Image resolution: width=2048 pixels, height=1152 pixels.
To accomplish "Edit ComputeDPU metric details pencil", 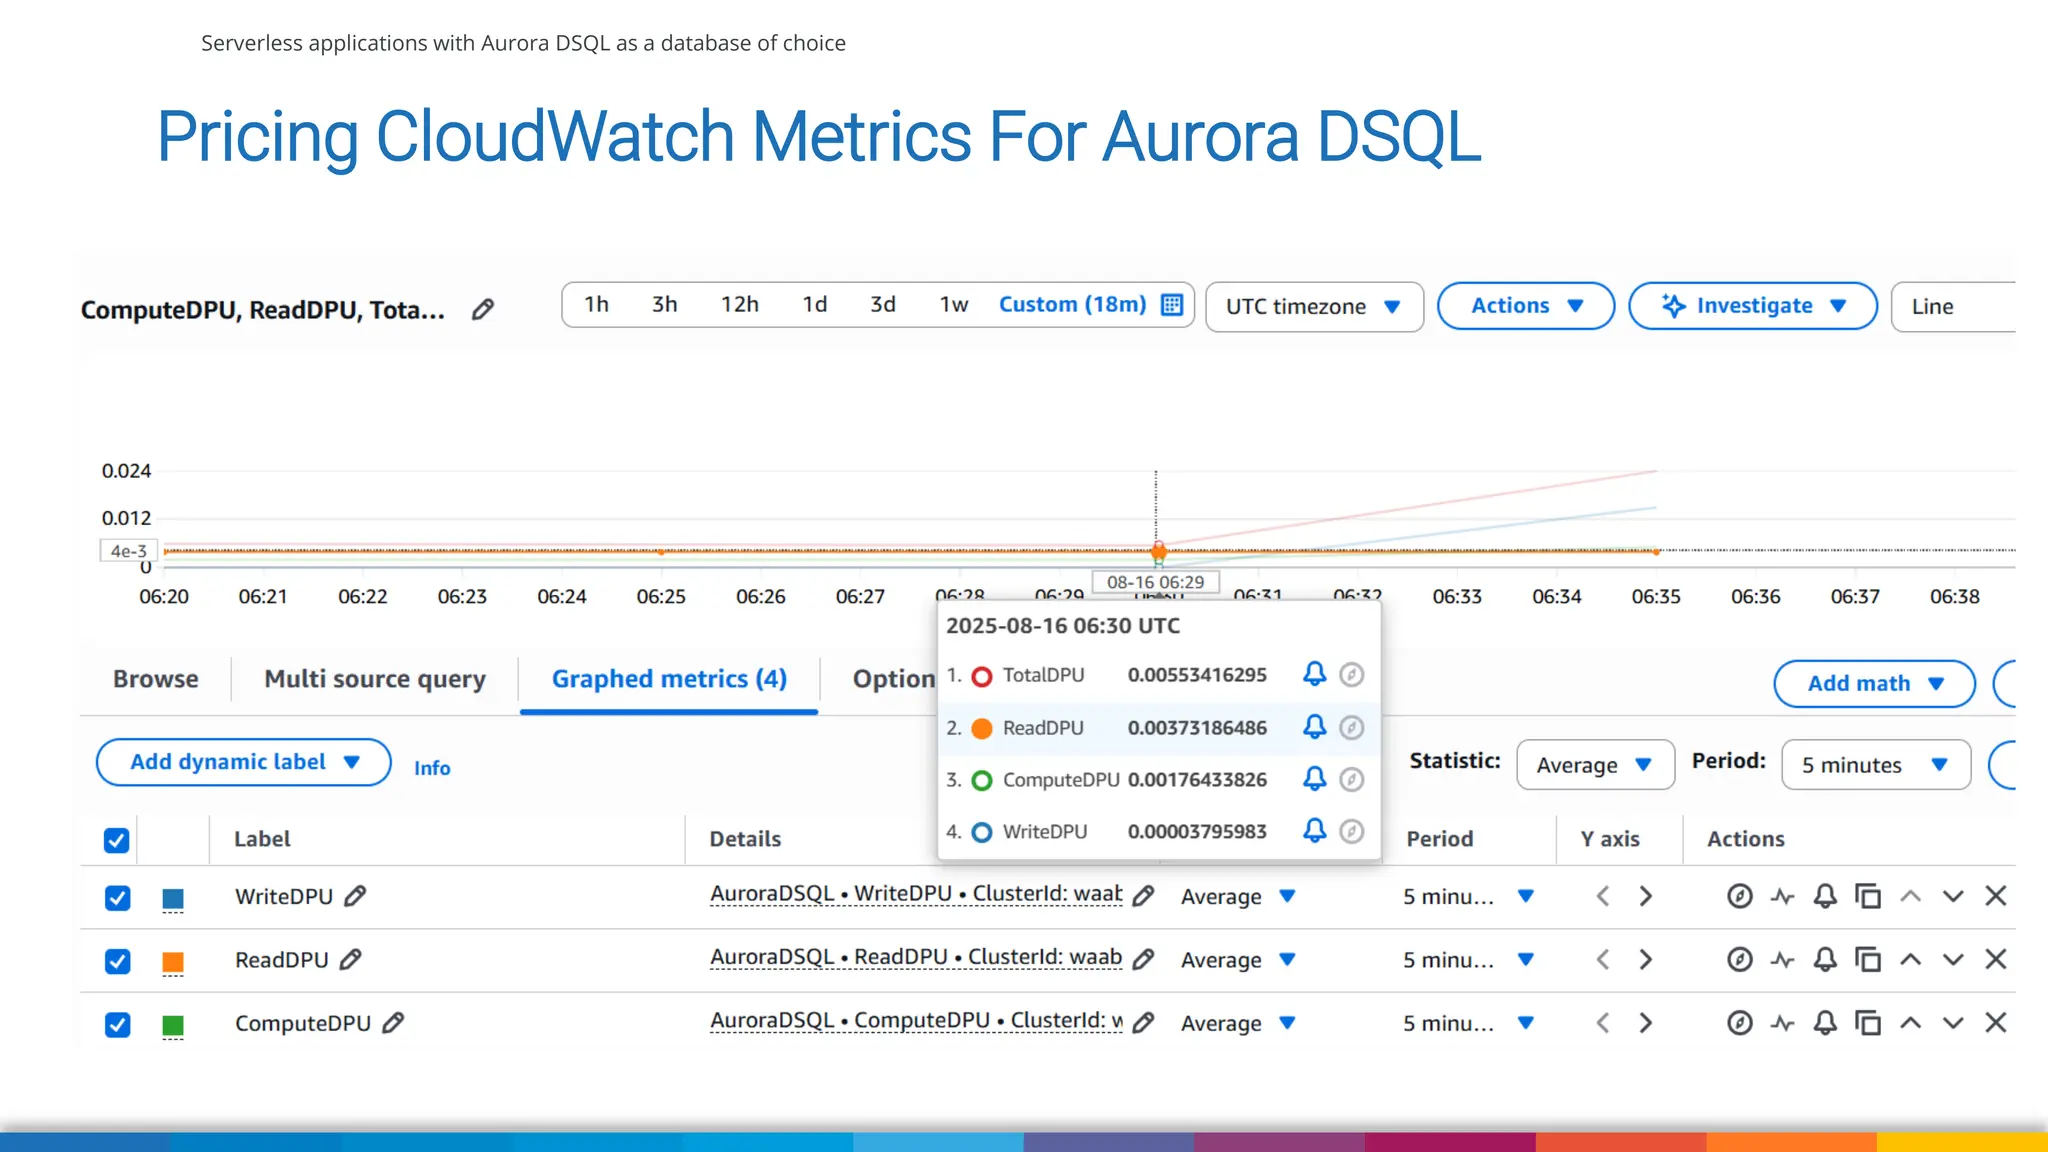I will pyautogui.click(x=1143, y=1022).
